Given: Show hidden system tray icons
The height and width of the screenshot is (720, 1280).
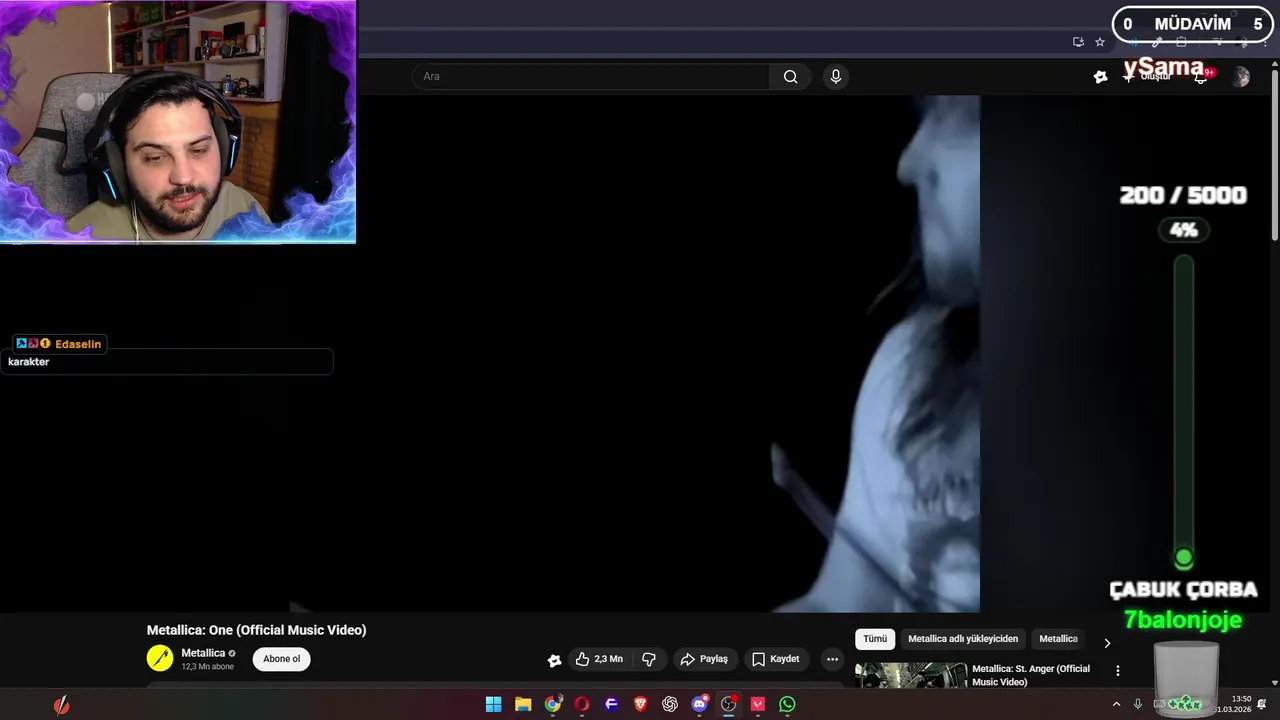Looking at the screenshot, I should click(x=1117, y=704).
